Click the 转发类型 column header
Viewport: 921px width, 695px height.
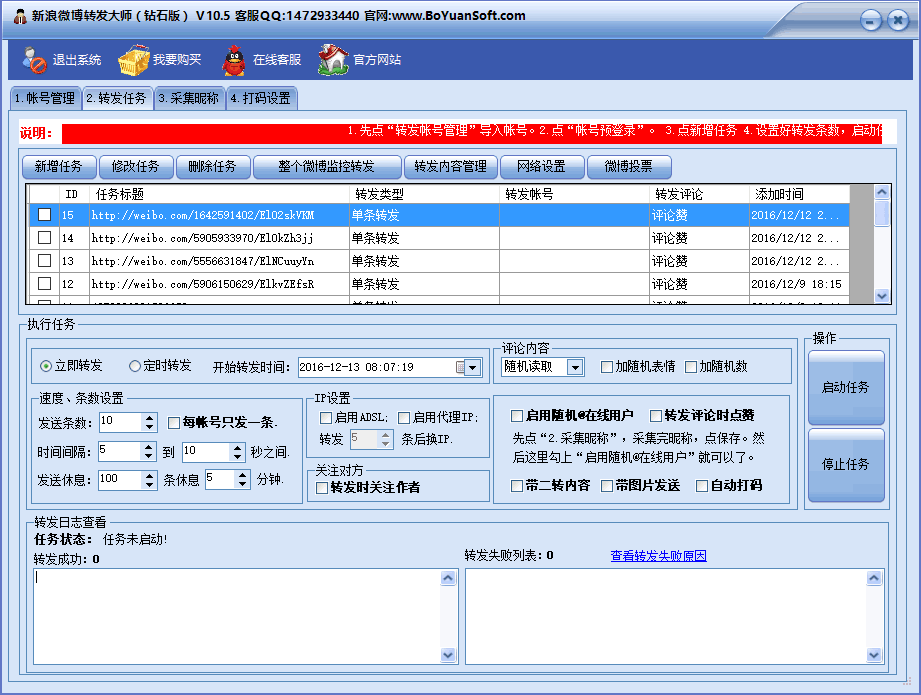pyautogui.click(x=425, y=194)
